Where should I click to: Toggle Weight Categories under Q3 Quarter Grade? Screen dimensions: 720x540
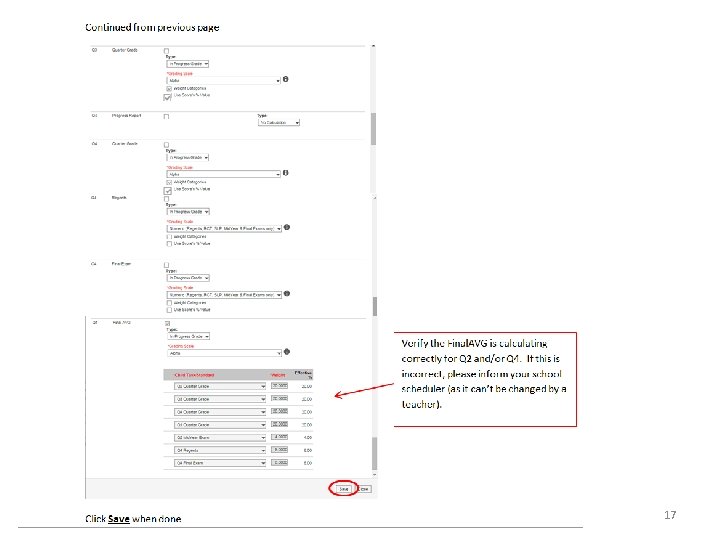tap(169, 89)
